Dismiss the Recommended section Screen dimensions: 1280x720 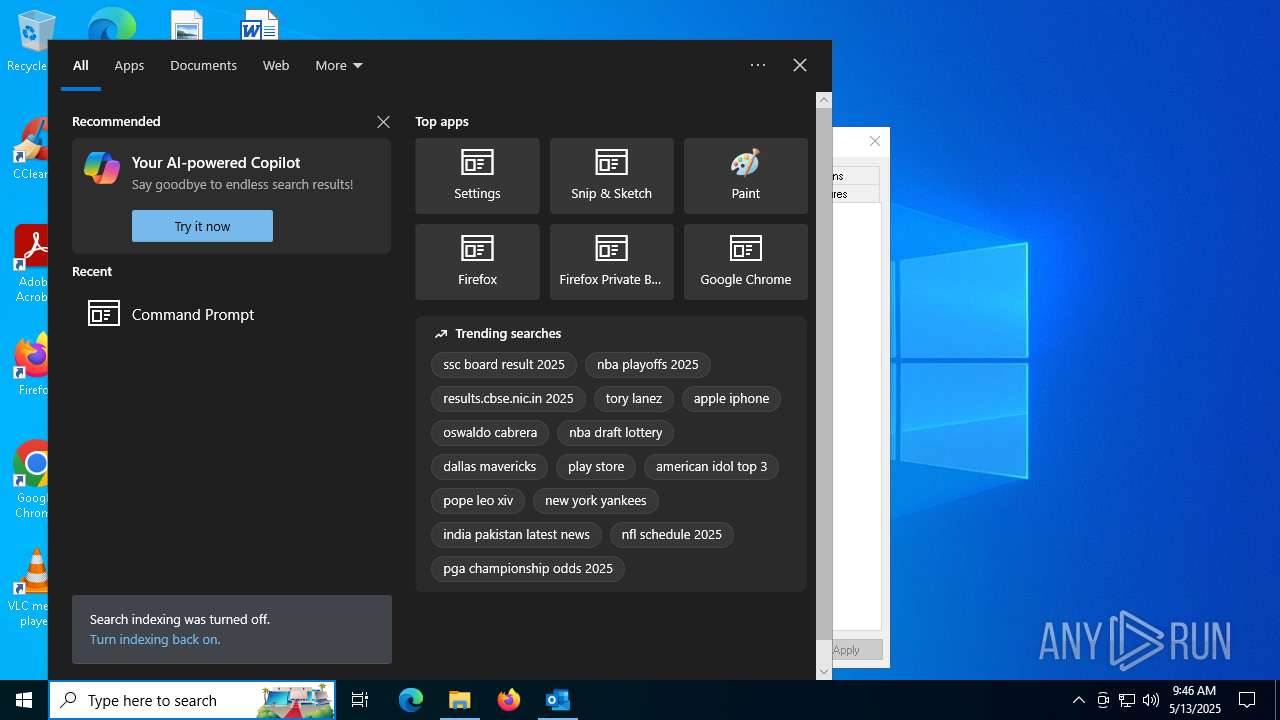click(x=383, y=121)
